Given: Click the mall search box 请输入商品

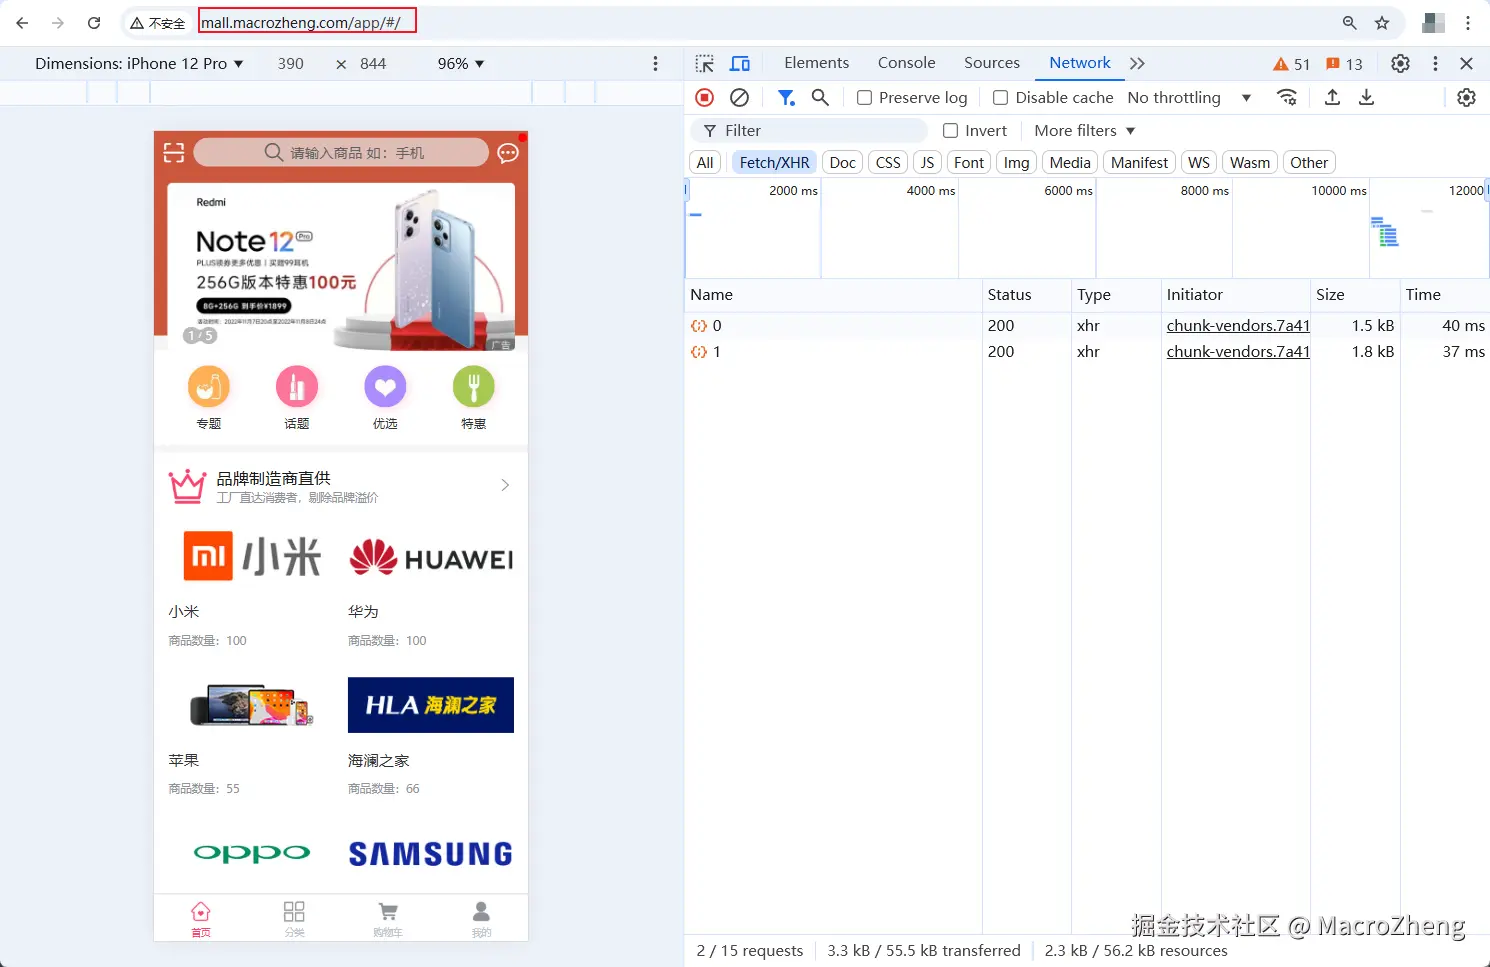Looking at the screenshot, I should (x=341, y=152).
